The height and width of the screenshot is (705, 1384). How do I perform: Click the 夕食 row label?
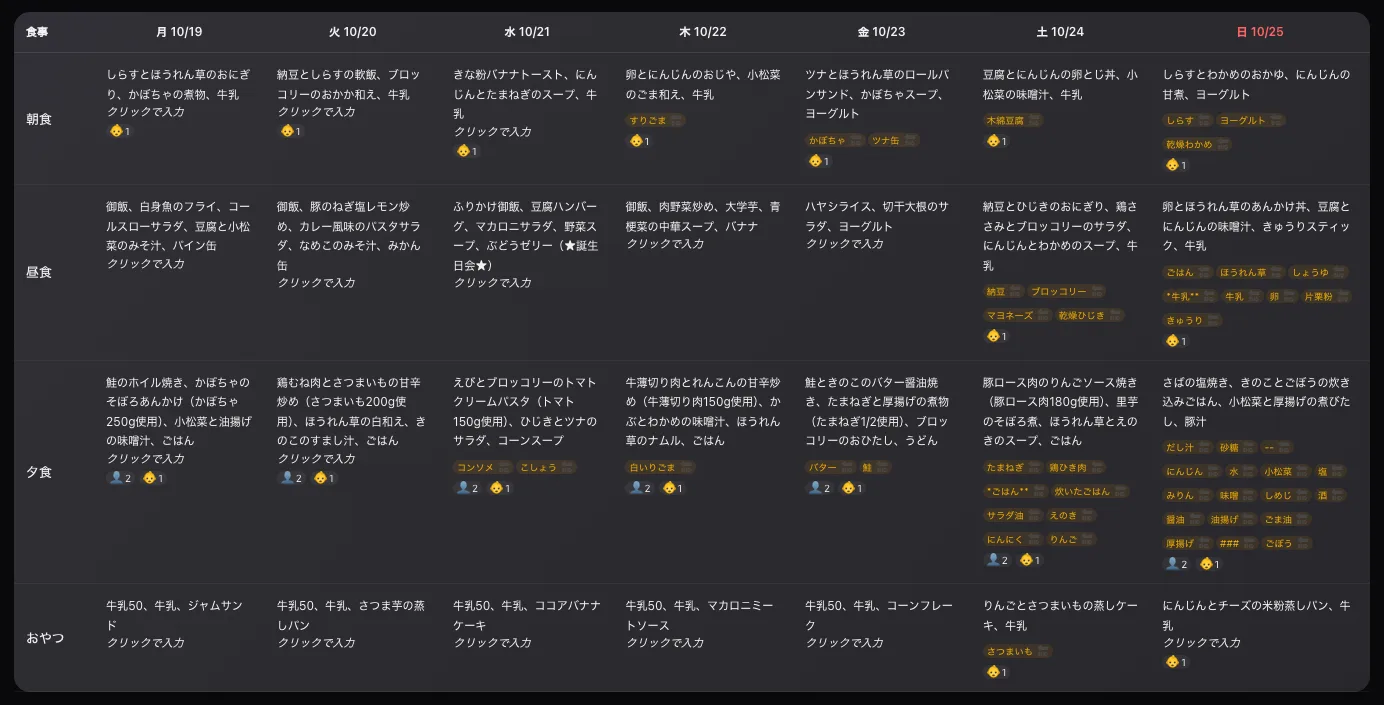pyautogui.click(x=39, y=472)
